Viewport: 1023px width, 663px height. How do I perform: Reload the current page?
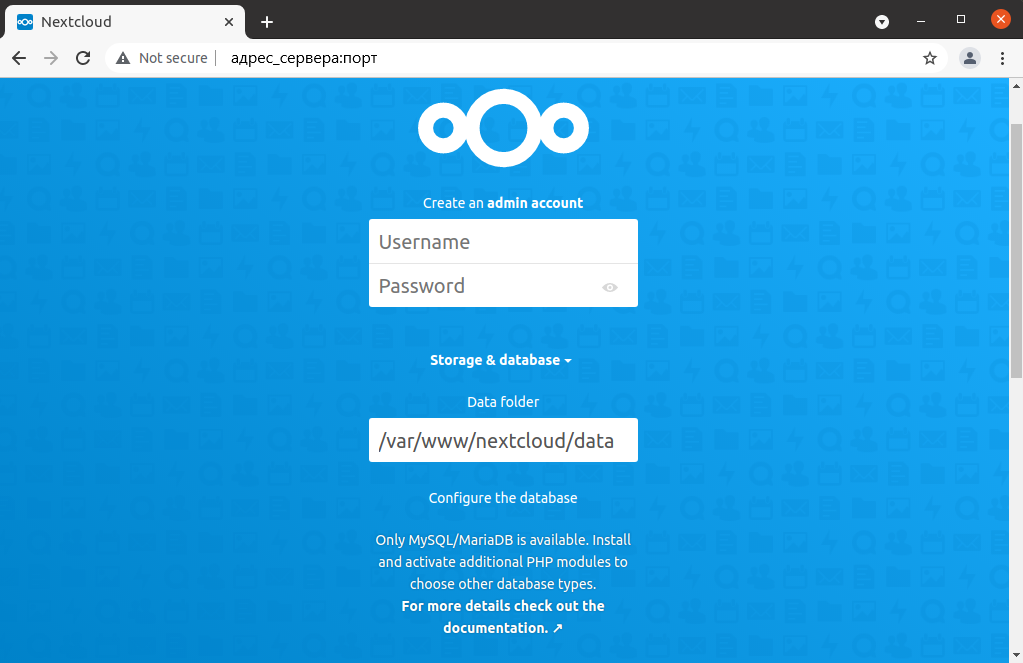[83, 58]
